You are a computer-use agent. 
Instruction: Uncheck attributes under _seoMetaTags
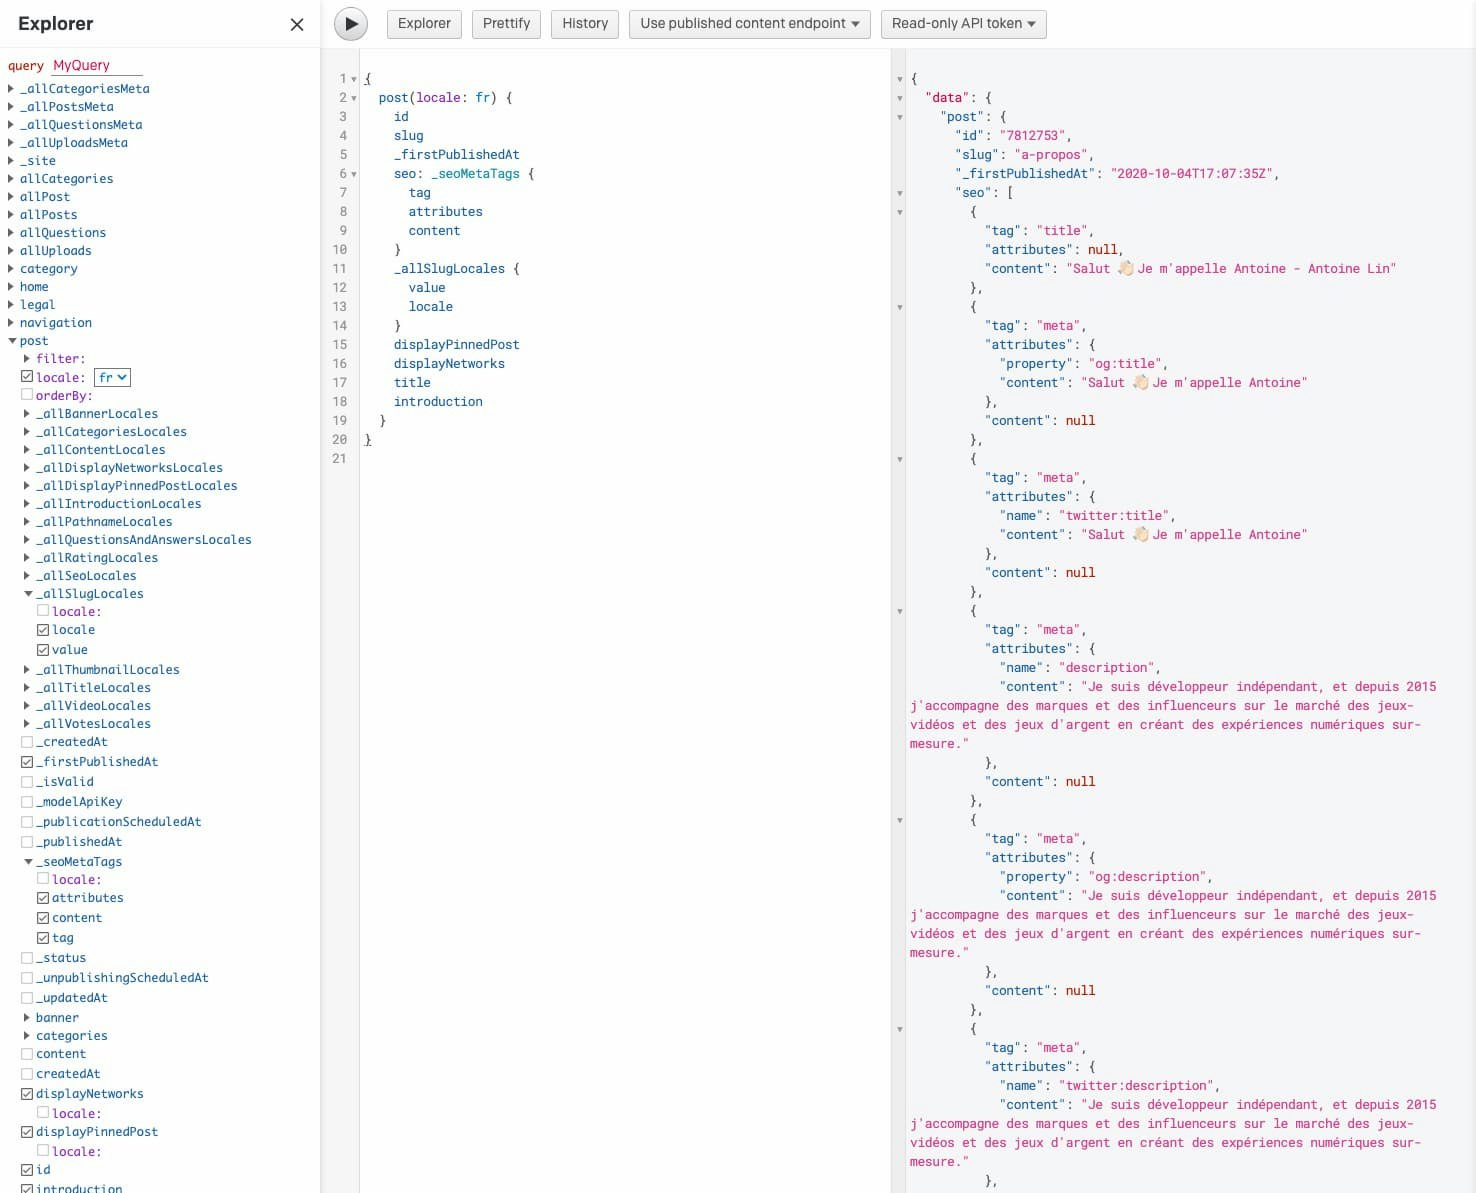pyautogui.click(x=43, y=898)
